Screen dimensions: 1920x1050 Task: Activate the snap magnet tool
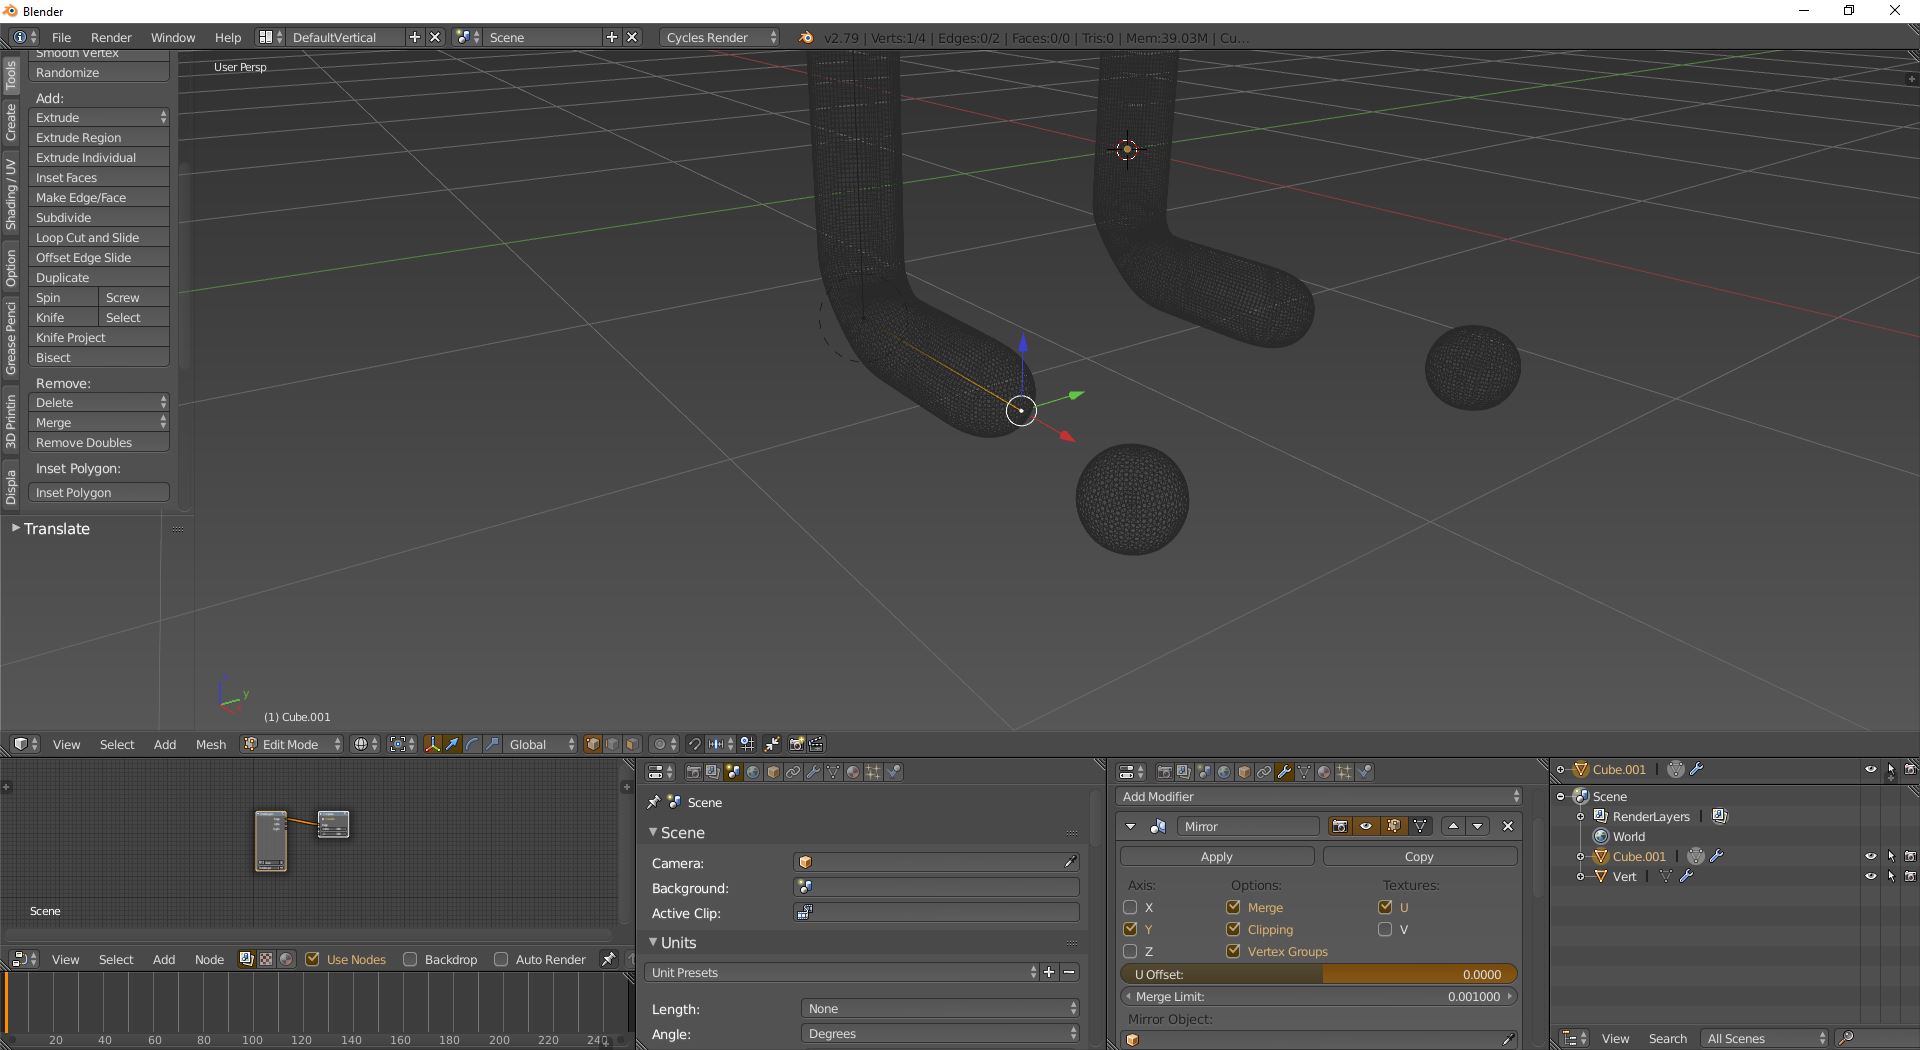(694, 744)
